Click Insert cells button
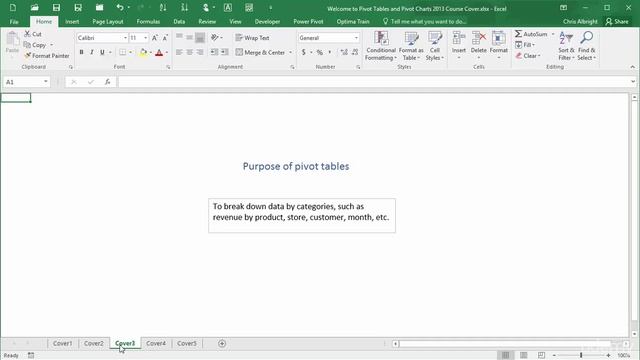 pos(459,45)
